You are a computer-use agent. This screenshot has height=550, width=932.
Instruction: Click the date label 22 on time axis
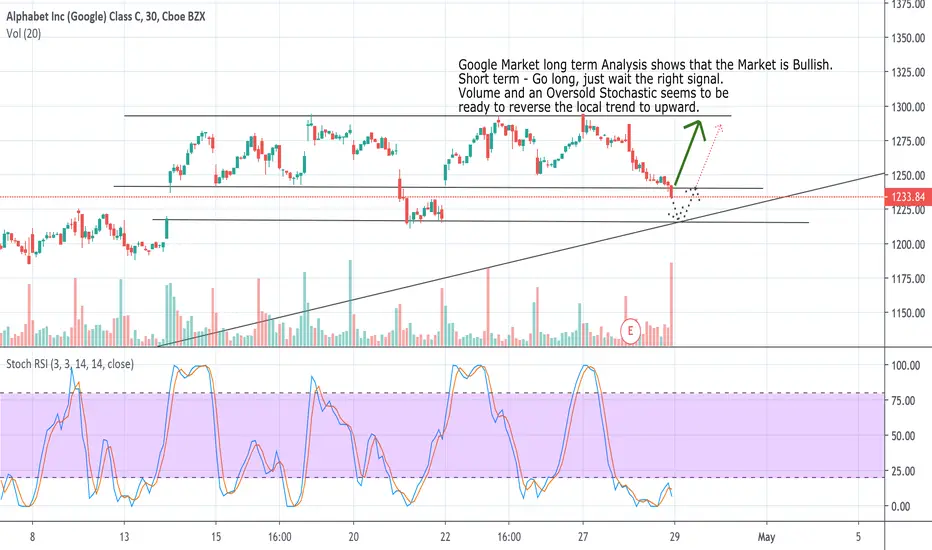tap(445, 537)
